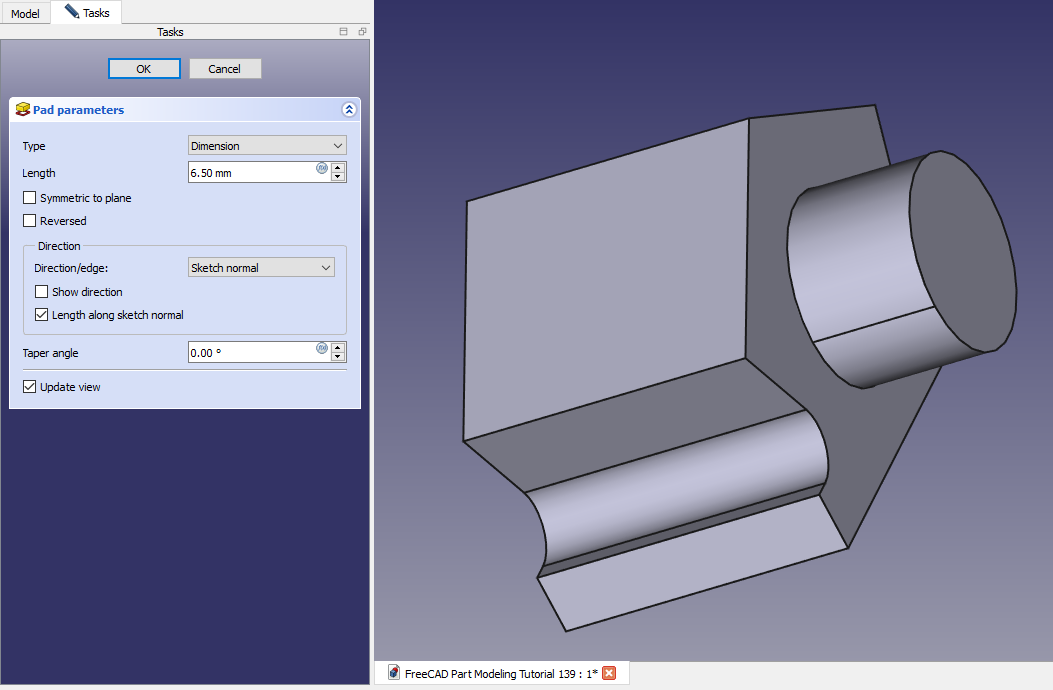Click the Cancel button
The width and height of the screenshot is (1053, 690).
coord(224,69)
